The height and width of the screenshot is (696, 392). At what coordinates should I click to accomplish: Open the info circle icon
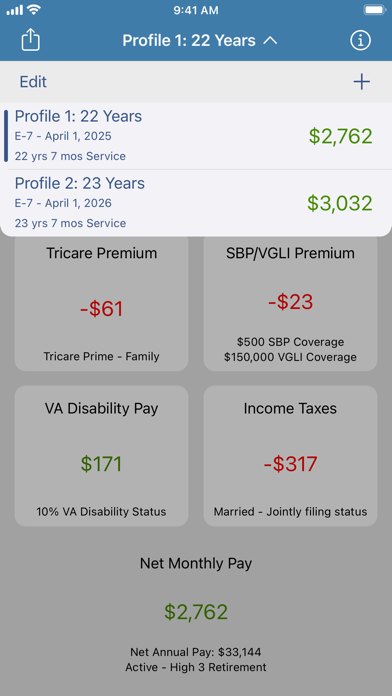(360, 40)
